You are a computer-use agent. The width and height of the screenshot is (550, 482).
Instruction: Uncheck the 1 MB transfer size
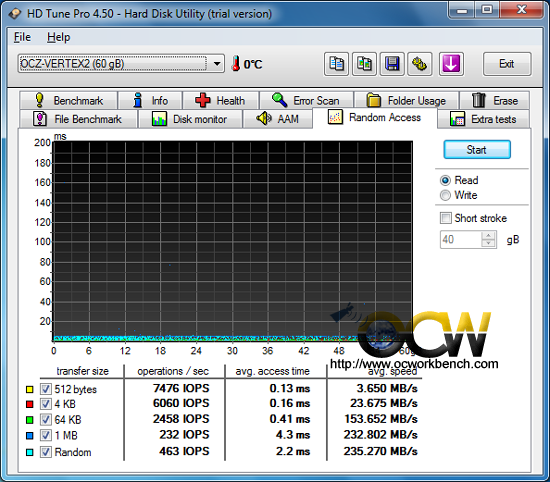[x=45, y=435]
